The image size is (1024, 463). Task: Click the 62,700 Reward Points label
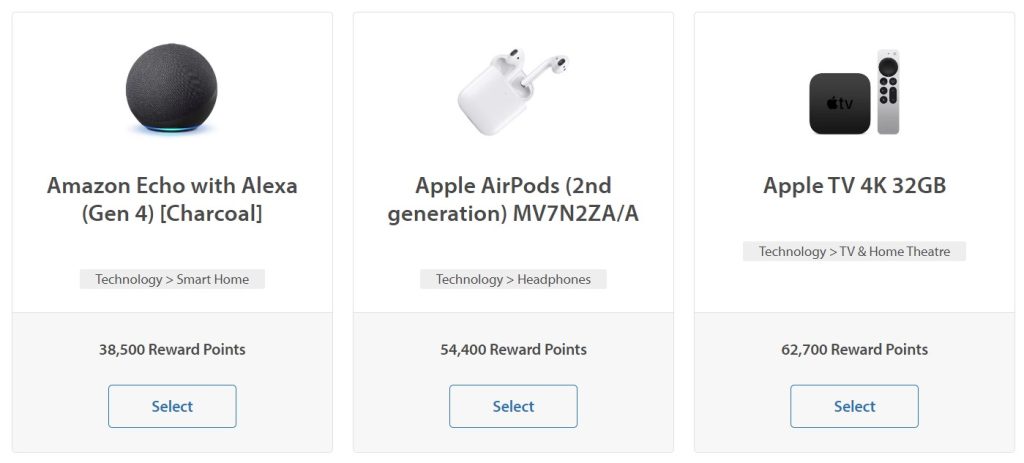(x=854, y=349)
